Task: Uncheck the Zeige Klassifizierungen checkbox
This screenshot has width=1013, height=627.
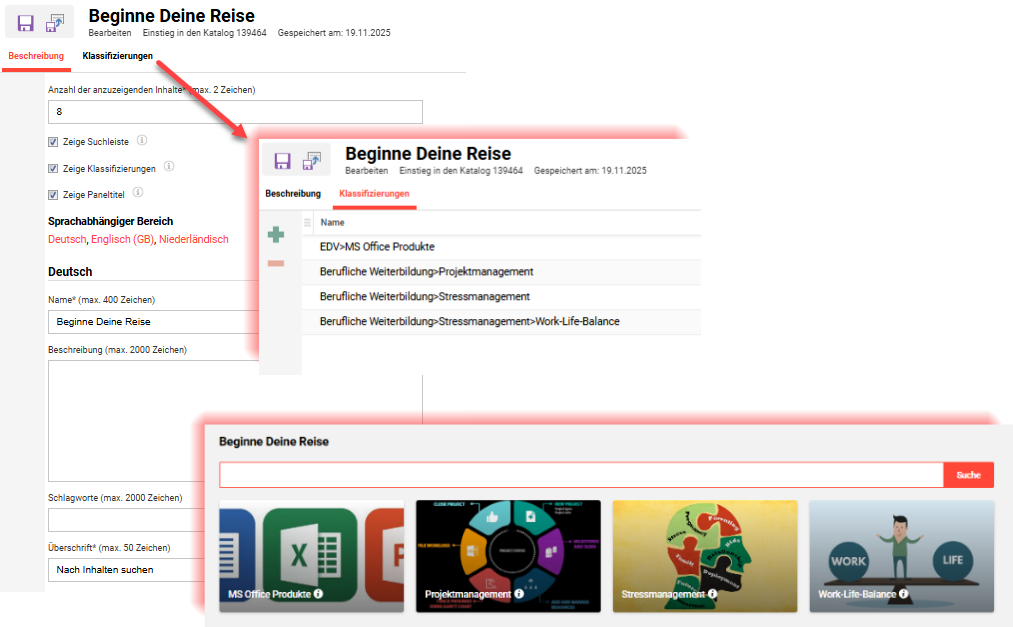Action: 53,168
